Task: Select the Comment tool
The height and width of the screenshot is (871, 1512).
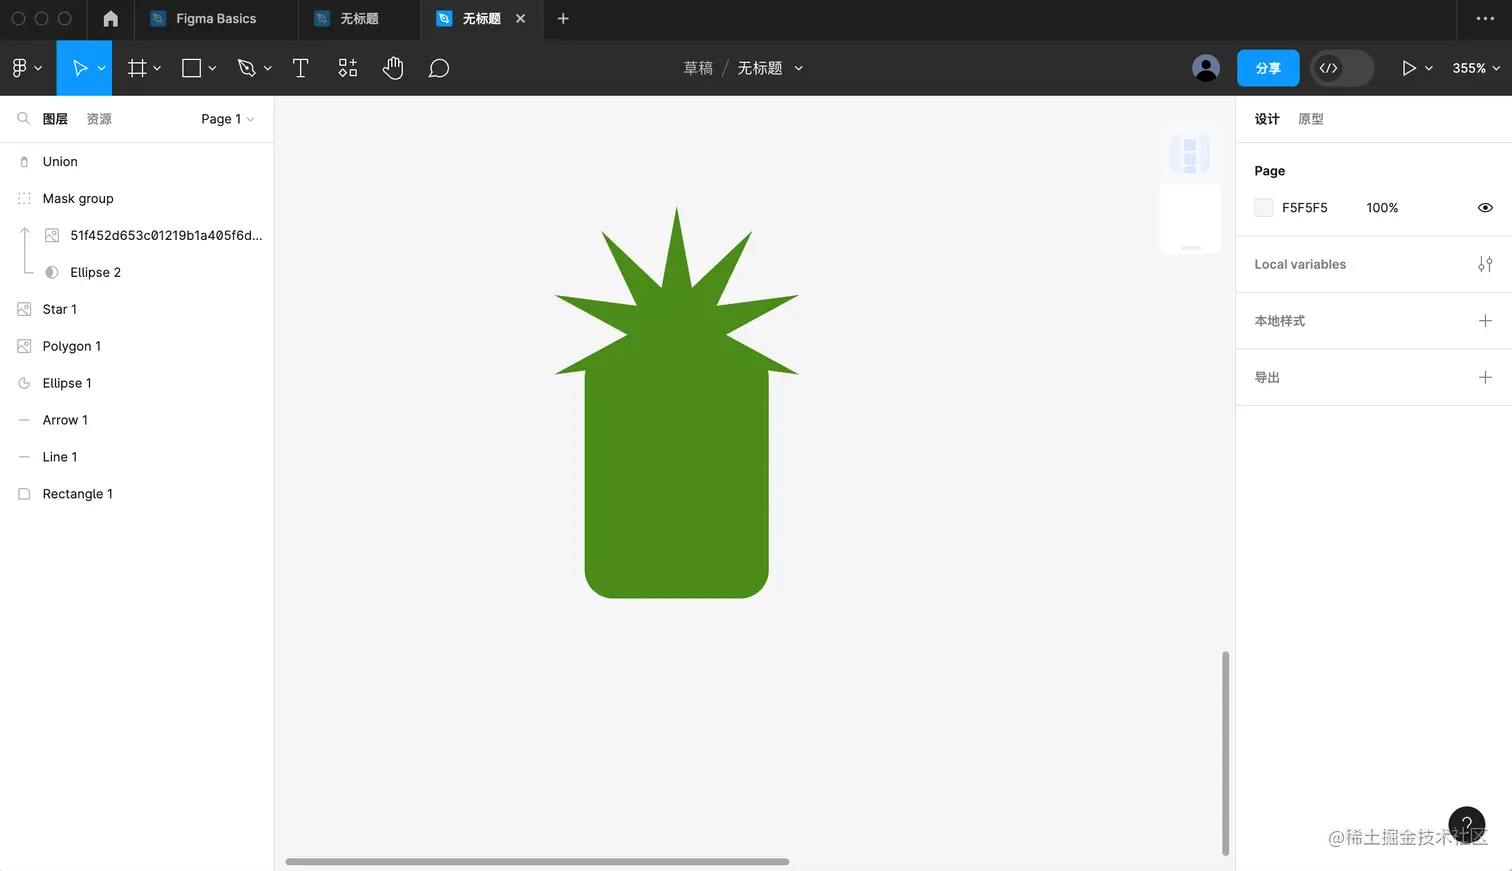Action: click(439, 68)
